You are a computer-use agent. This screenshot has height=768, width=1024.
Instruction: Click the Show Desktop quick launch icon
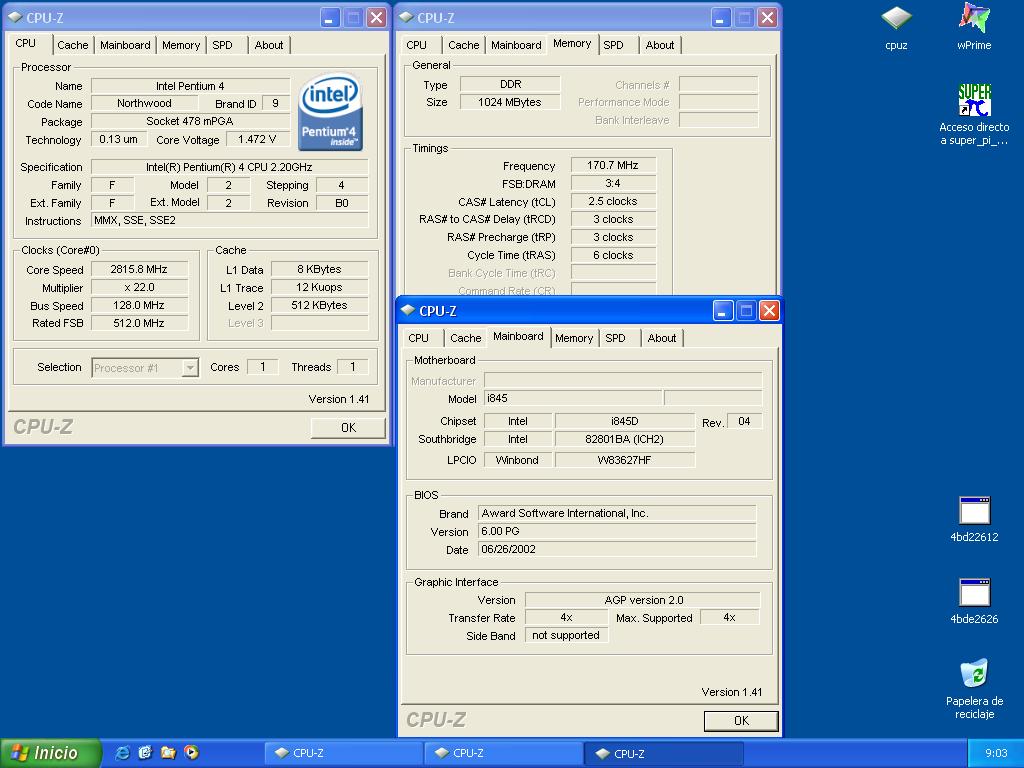(145, 753)
